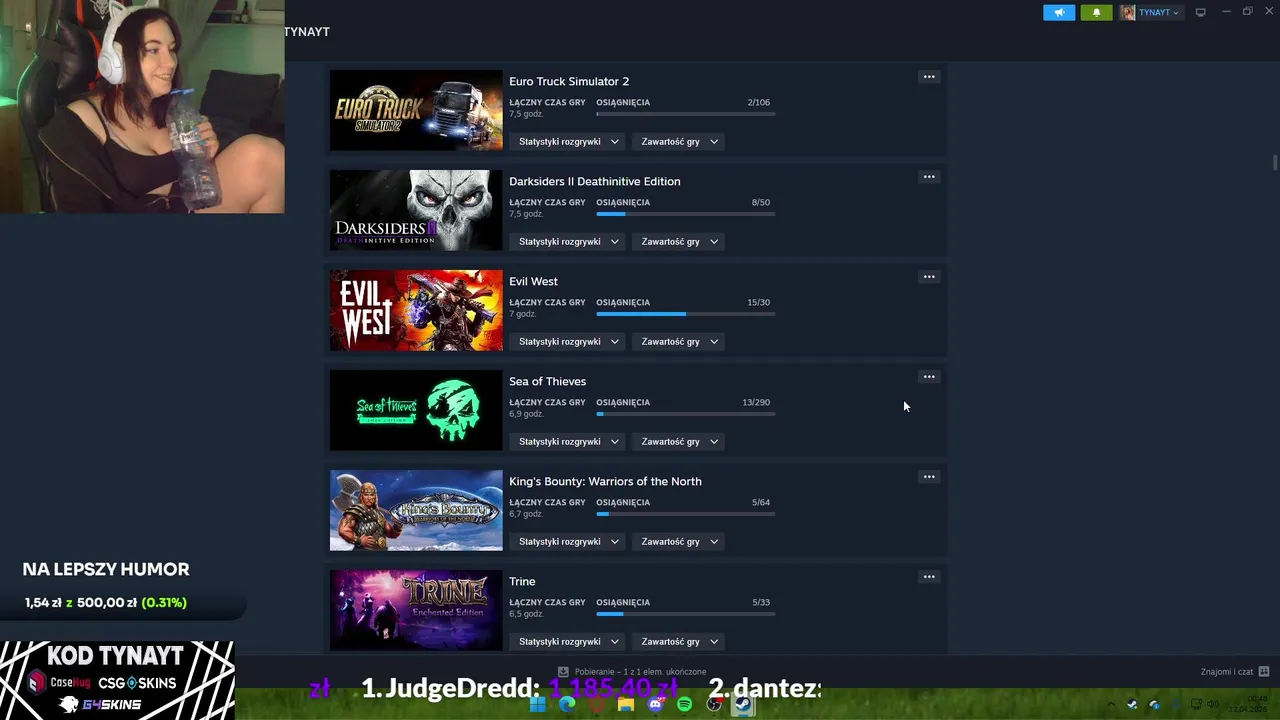Open the Evil West title link

(533, 281)
